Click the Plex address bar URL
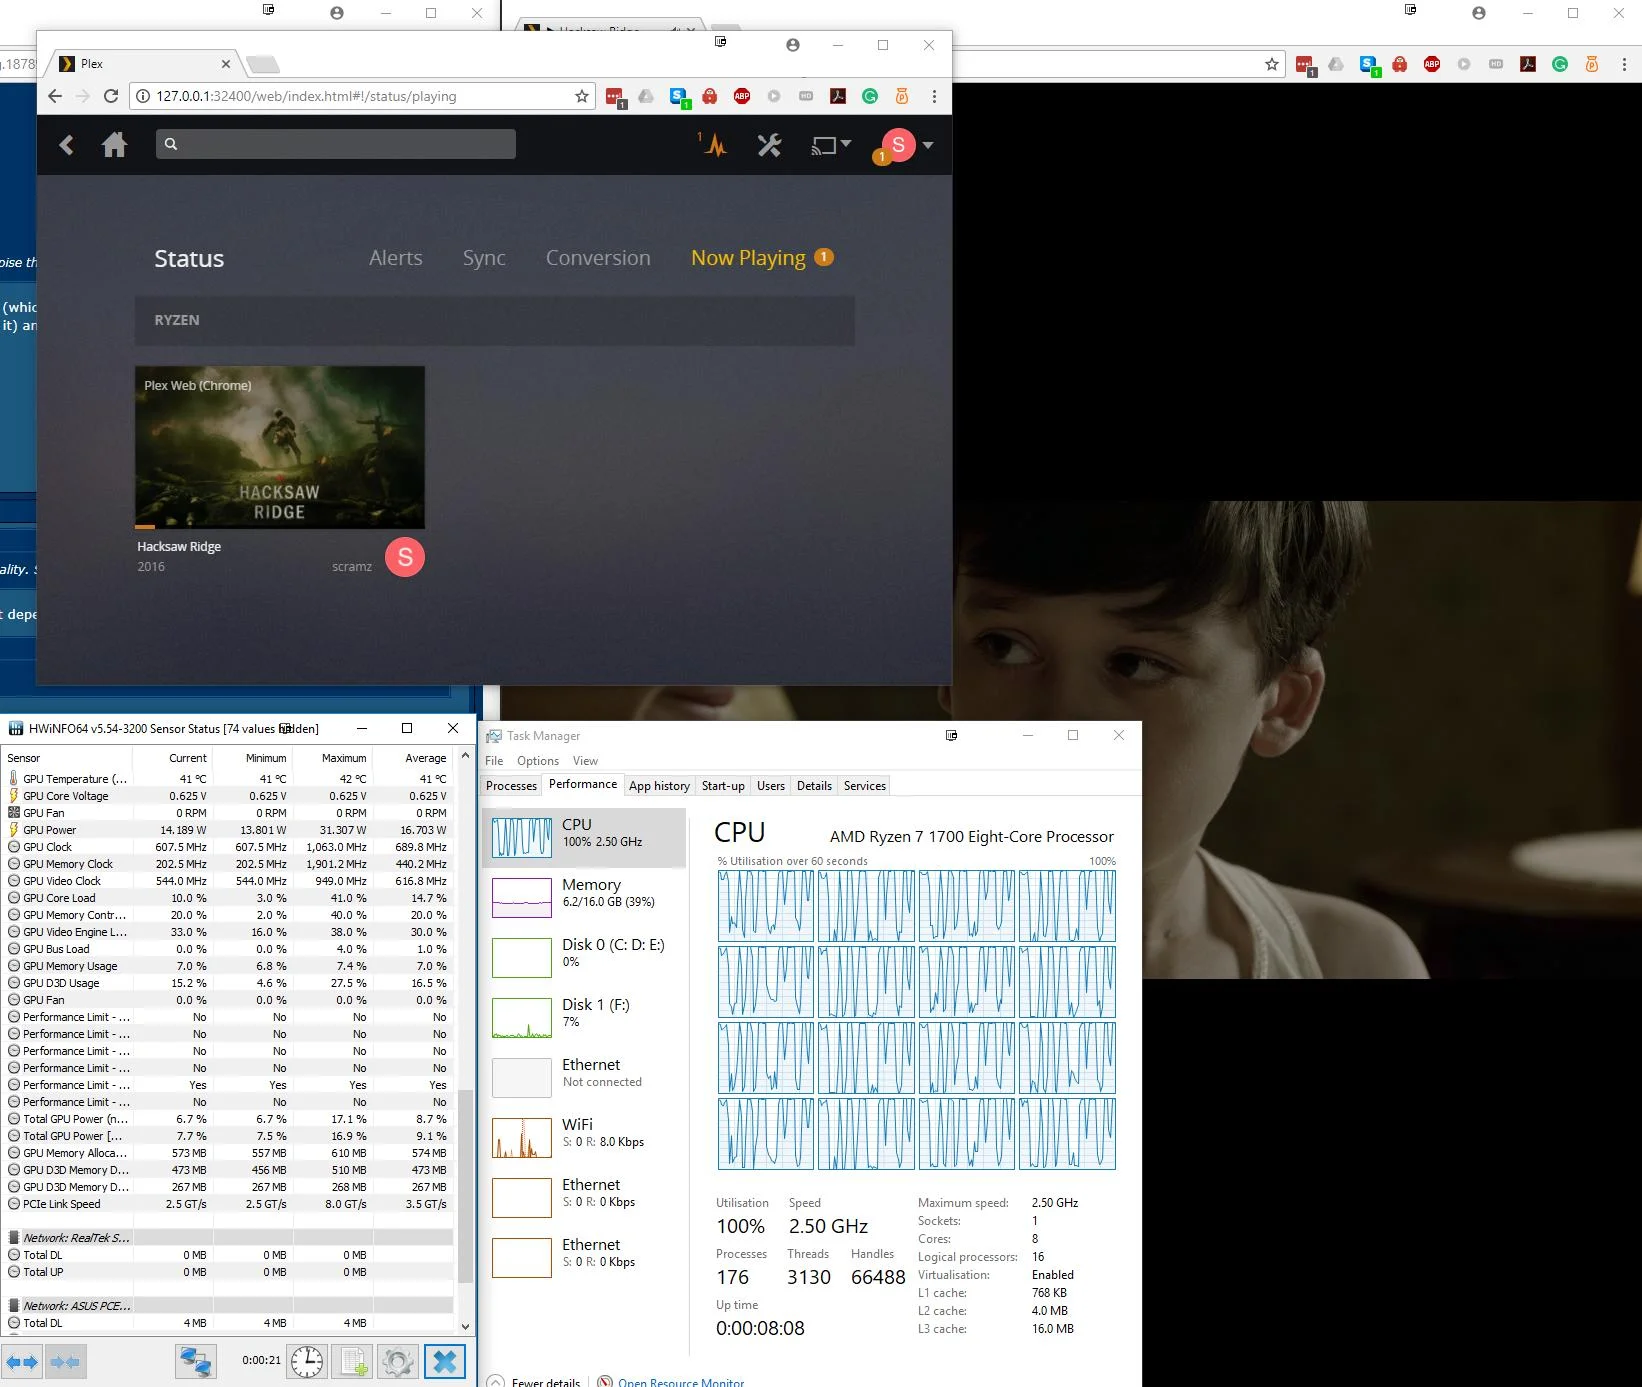This screenshot has height=1387, width=1642. click(x=306, y=96)
